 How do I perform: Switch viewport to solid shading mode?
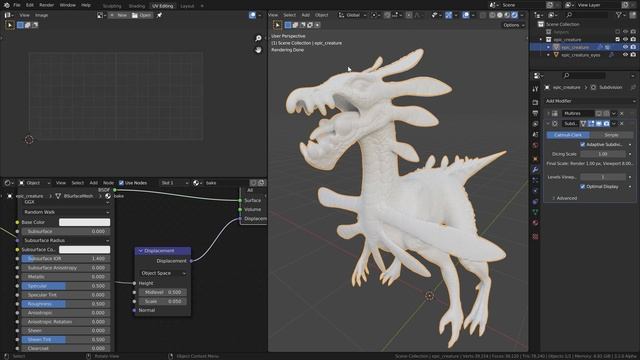[500, 15]
